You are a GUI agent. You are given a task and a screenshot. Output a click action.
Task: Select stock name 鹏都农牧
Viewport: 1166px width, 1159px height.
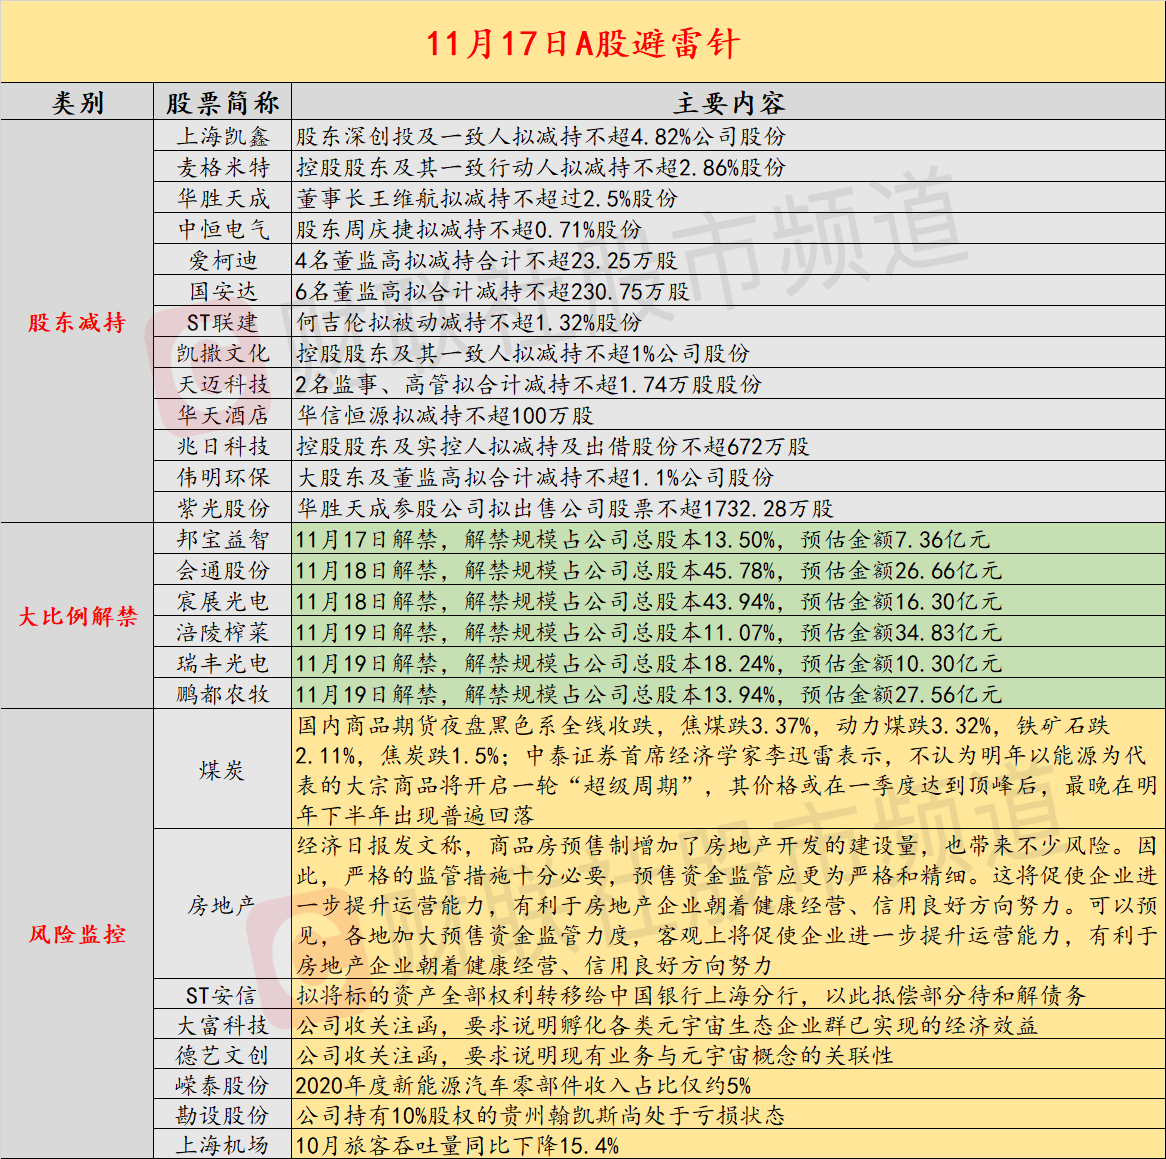click(222, 694)
